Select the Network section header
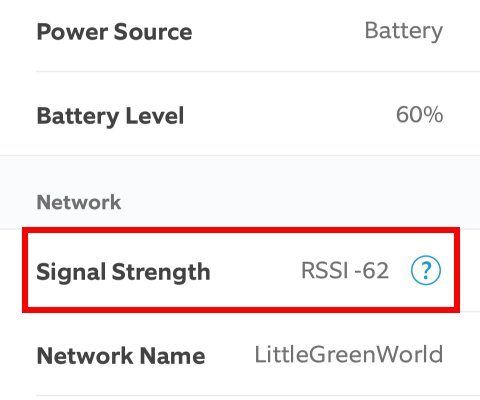The image size is (480, 400). pos(79,202)
